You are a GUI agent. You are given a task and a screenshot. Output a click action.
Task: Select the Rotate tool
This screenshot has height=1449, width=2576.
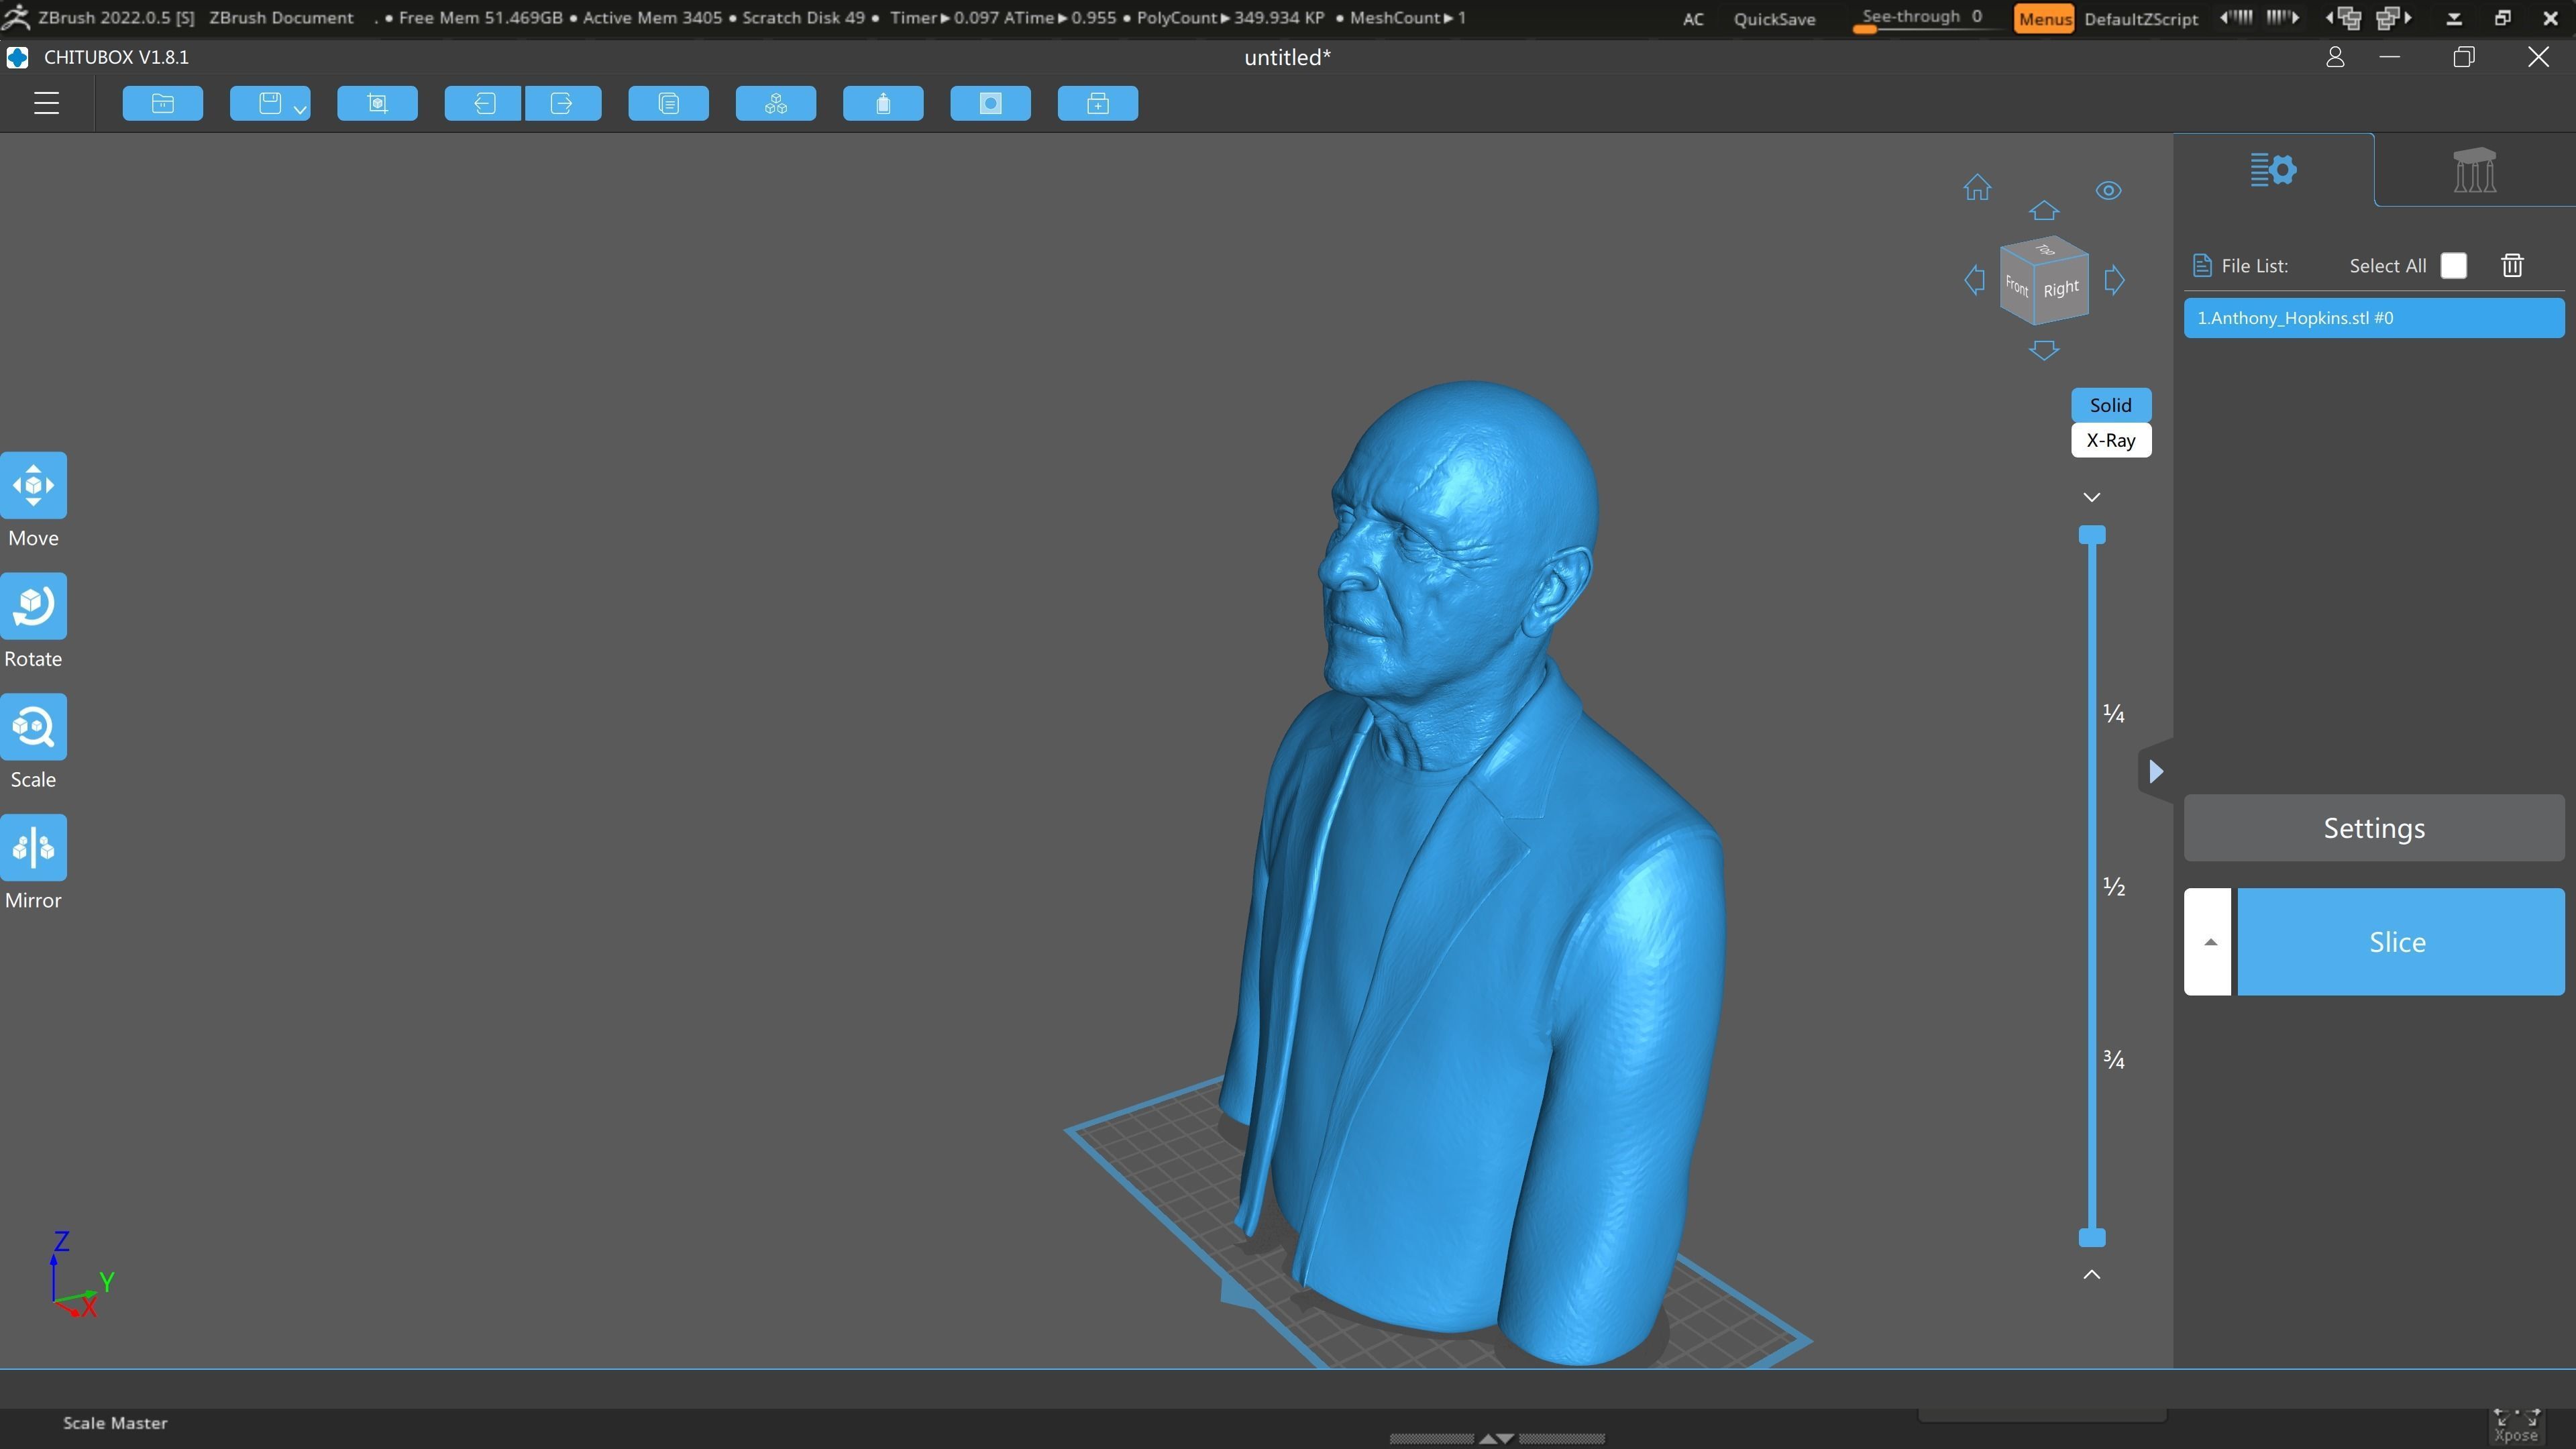(x=33, y=606)
